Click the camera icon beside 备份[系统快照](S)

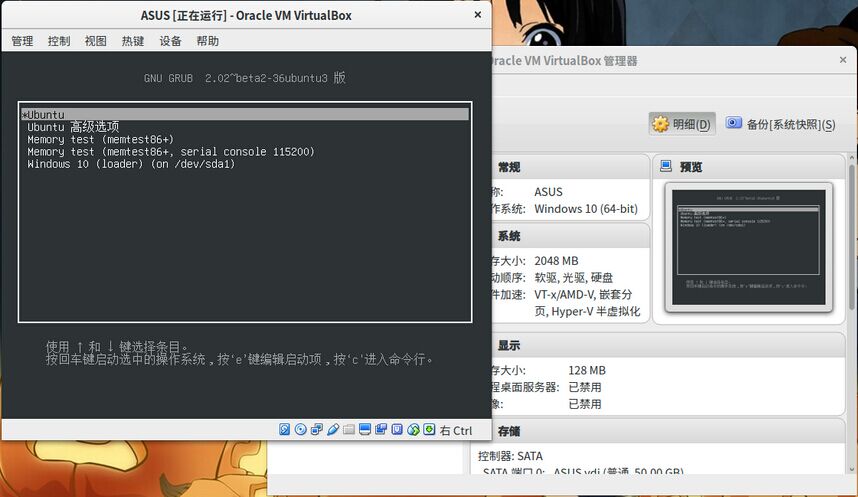pyautogui.click(x=734, y=123)
